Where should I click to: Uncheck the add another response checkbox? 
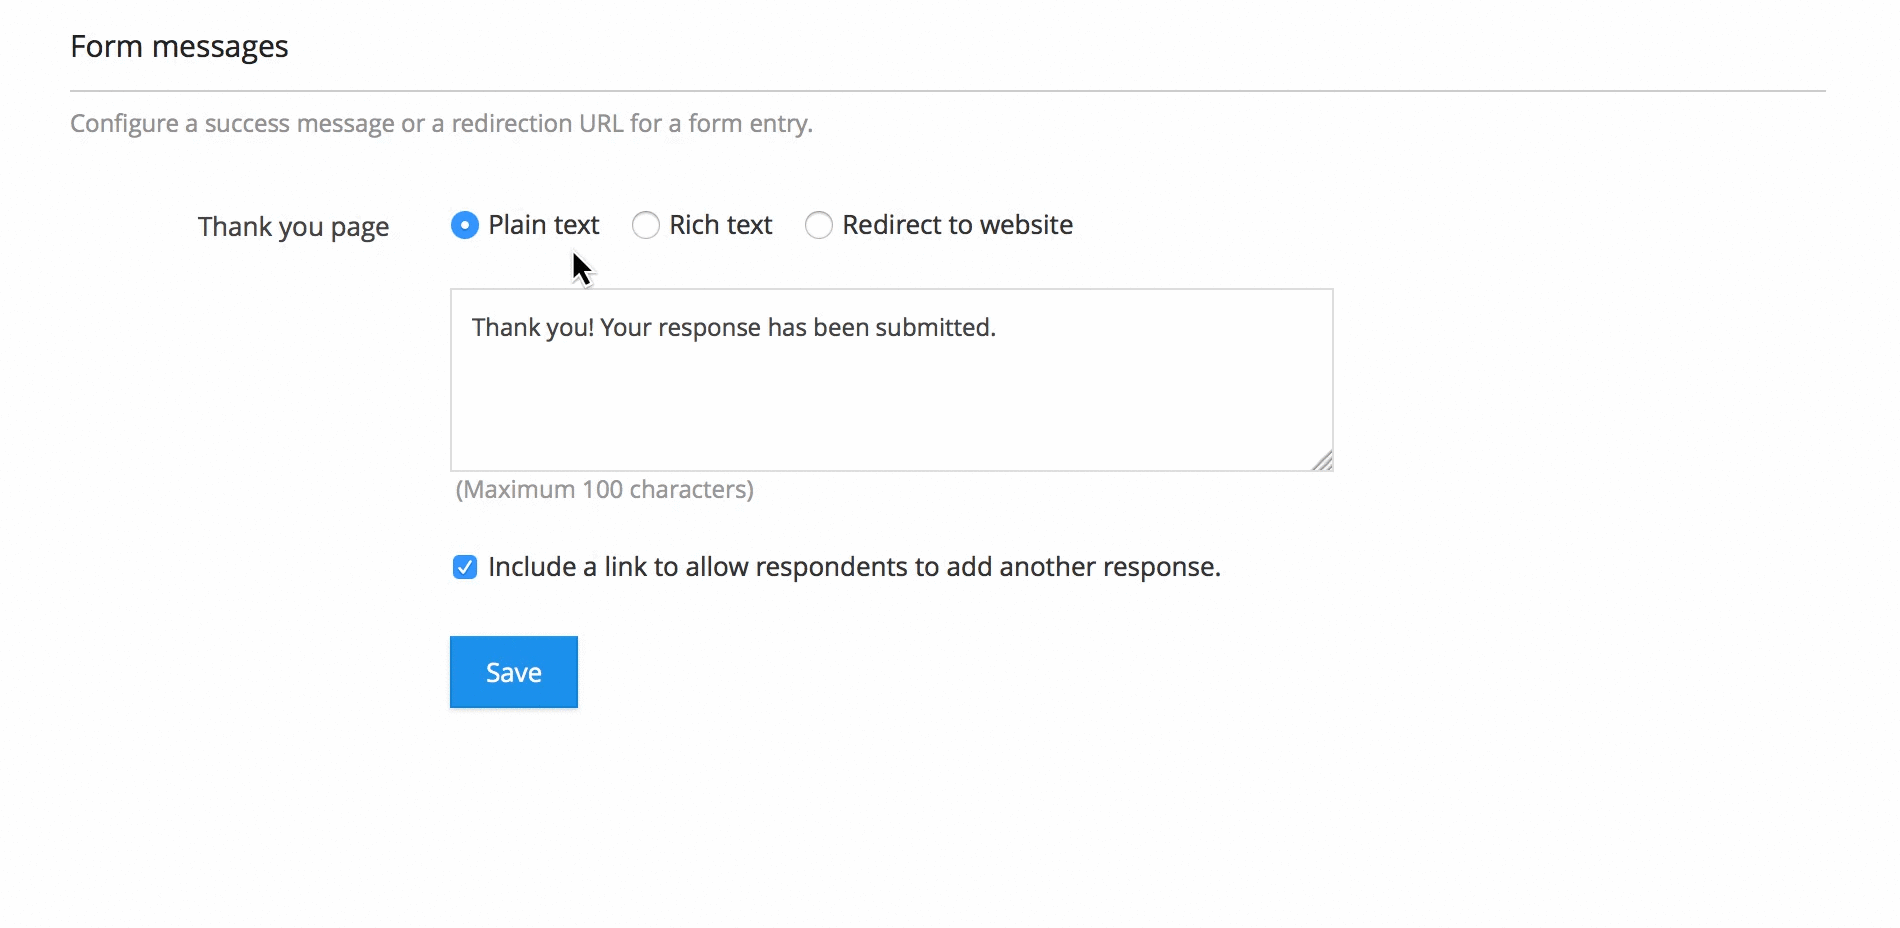pyautogui.click(x=465, y=568)
